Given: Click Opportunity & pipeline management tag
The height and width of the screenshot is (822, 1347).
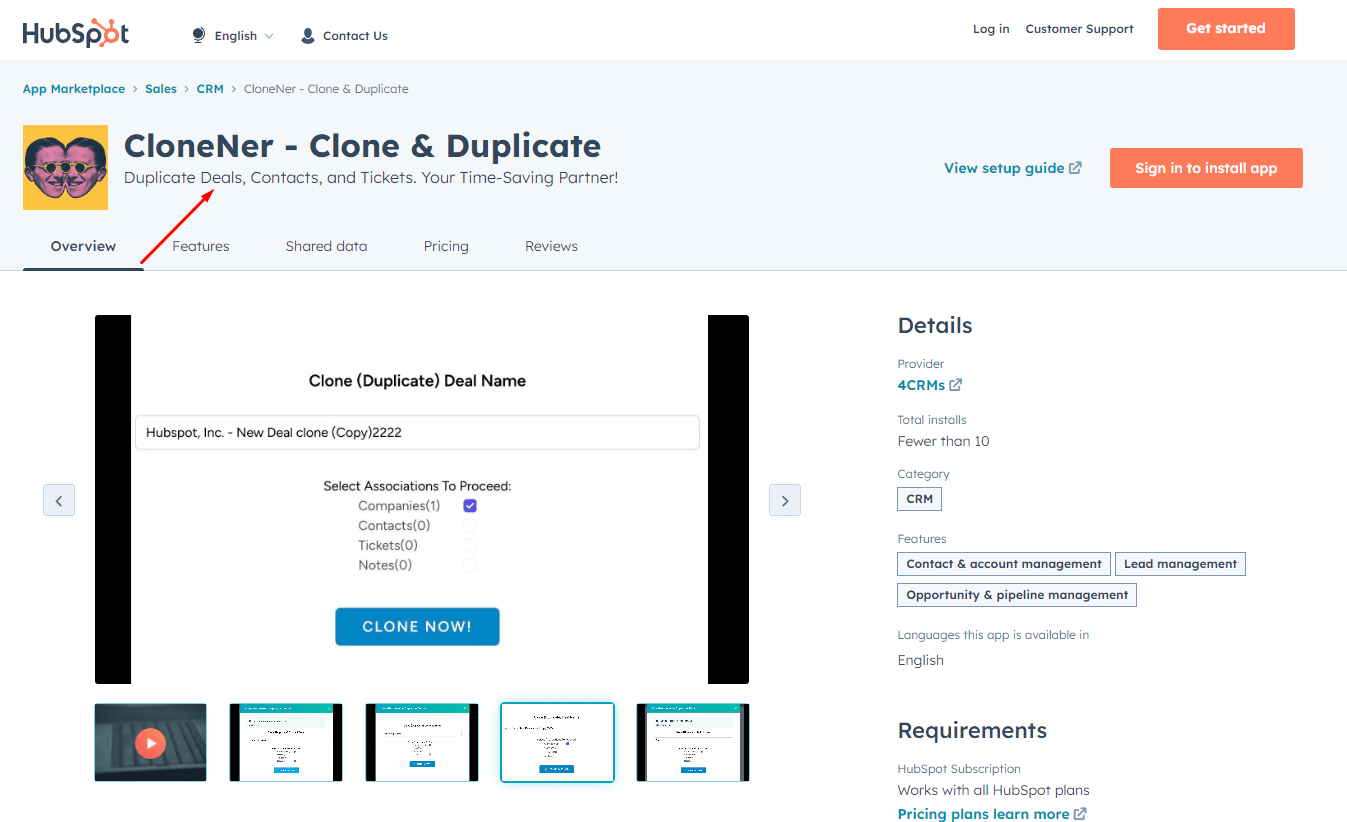Looking at the screenshot, I should coord(1017,595).
